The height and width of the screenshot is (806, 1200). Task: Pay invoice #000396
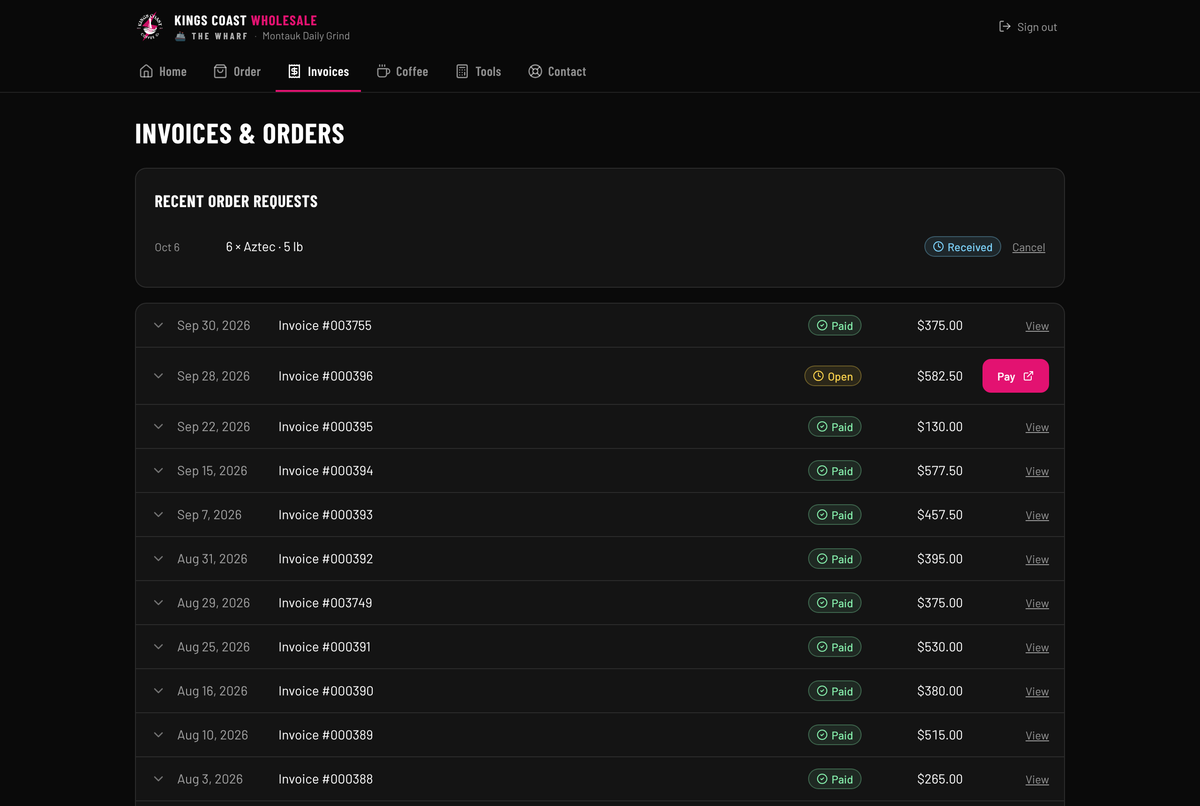click(1015, 376)
